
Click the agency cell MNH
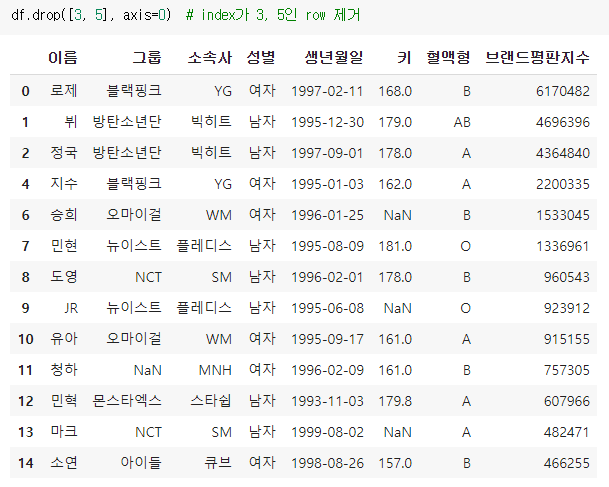click(x=215, y=370)
